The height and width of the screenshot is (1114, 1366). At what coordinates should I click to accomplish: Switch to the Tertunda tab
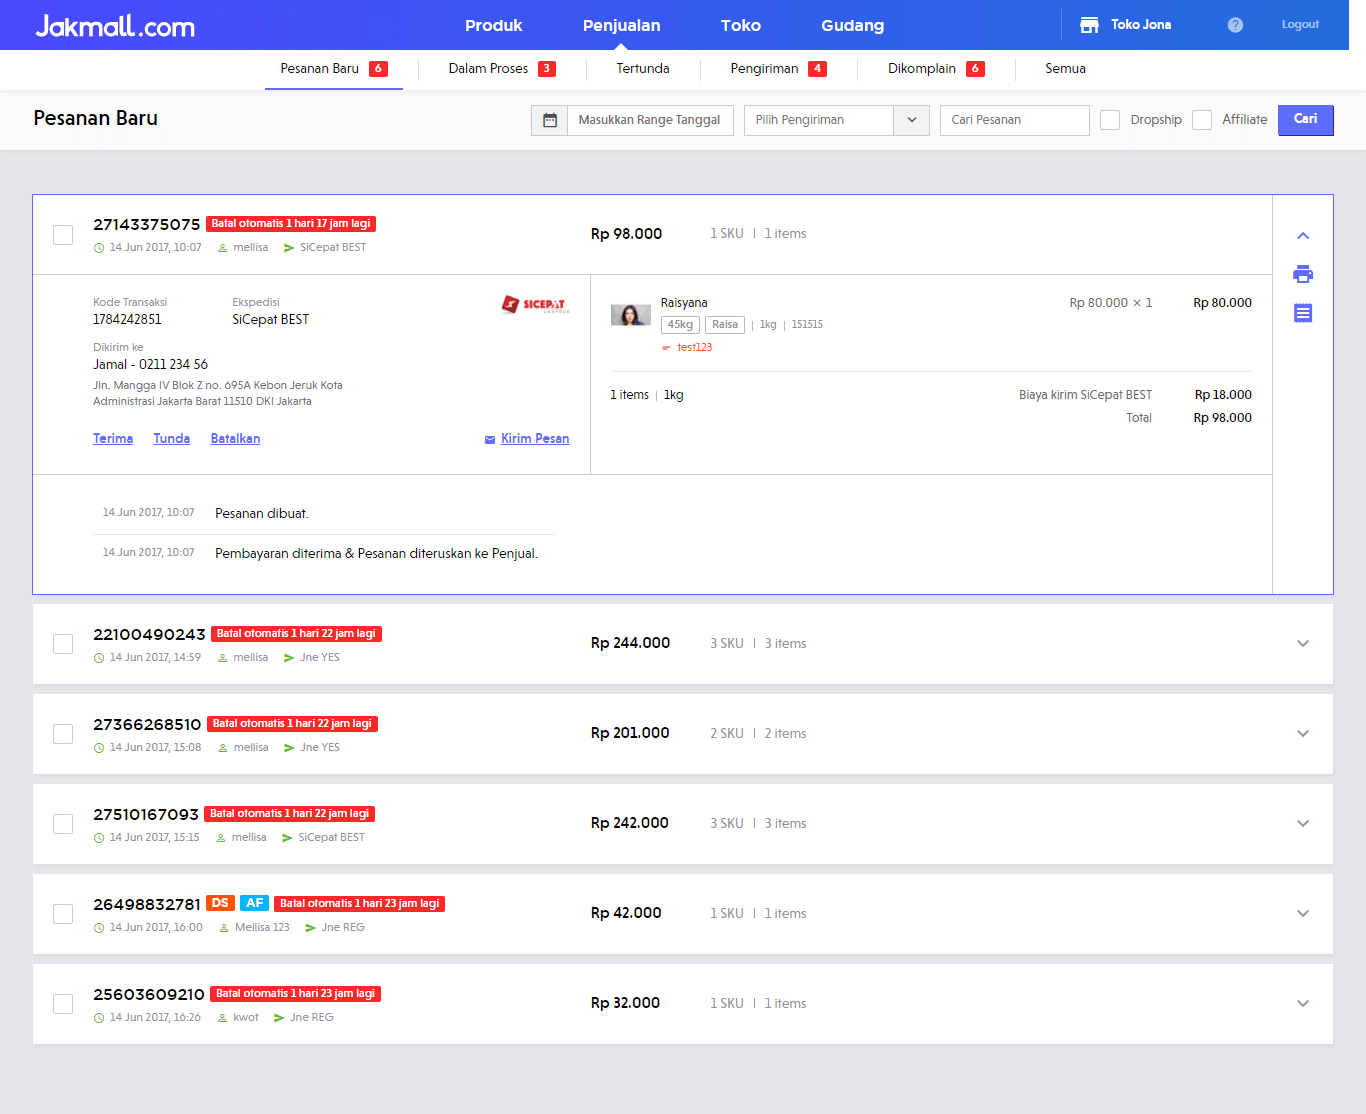click(x=643, y=69)
